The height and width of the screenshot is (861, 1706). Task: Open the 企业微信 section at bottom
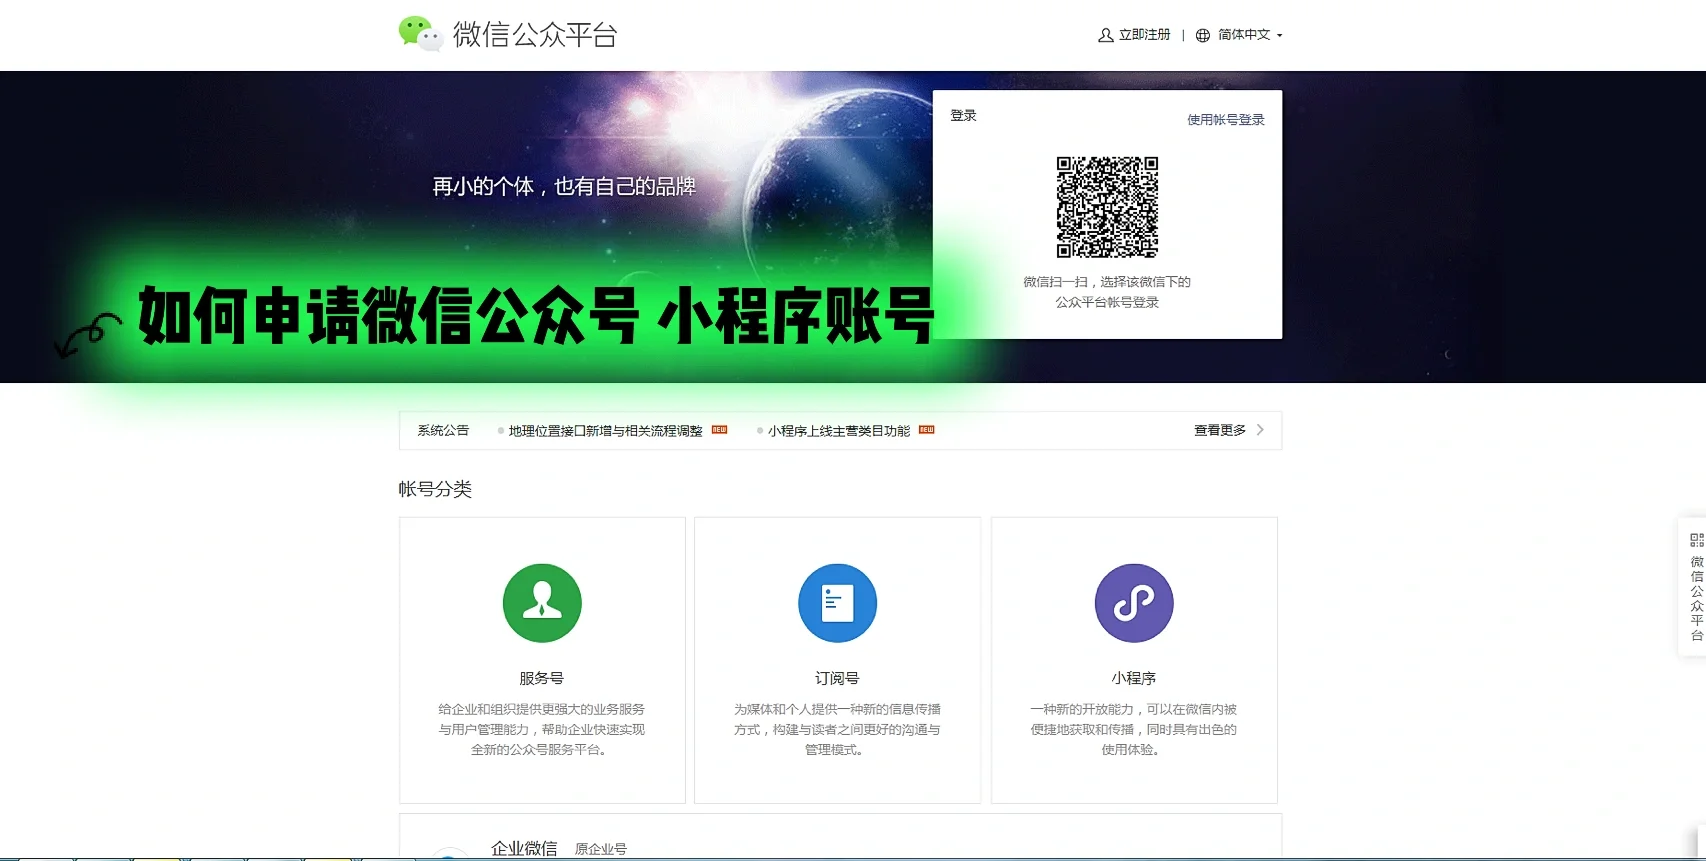524,848
